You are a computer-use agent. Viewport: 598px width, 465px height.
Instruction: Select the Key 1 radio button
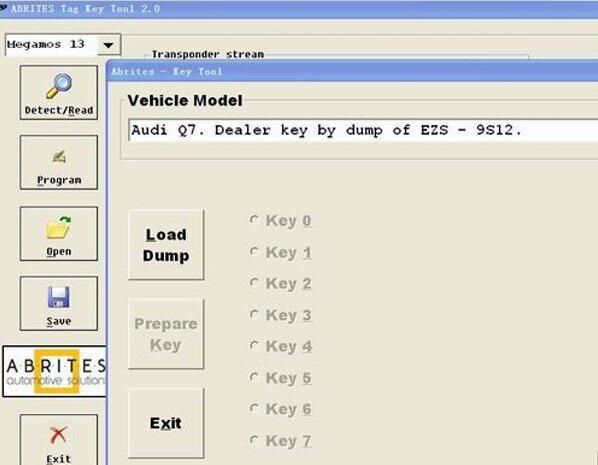pos(254,252)
